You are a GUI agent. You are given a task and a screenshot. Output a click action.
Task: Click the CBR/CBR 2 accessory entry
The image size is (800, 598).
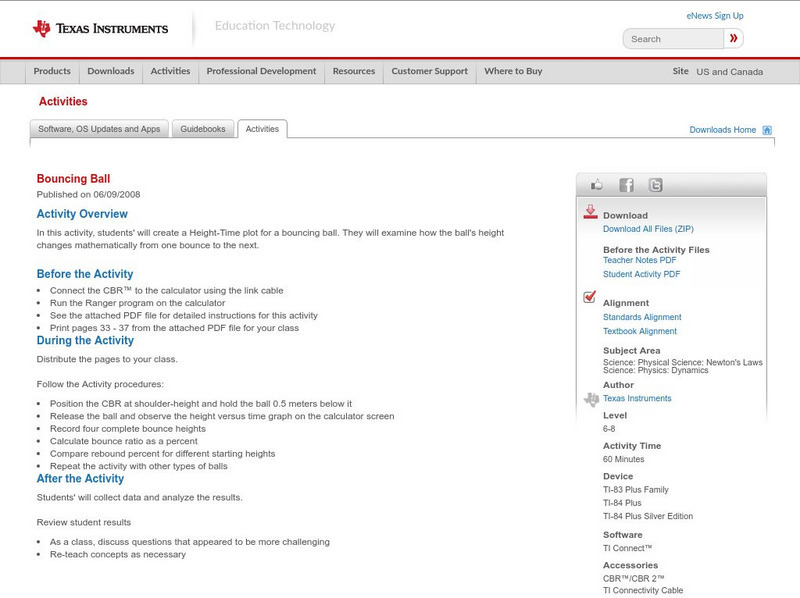(x=634, y=579)
